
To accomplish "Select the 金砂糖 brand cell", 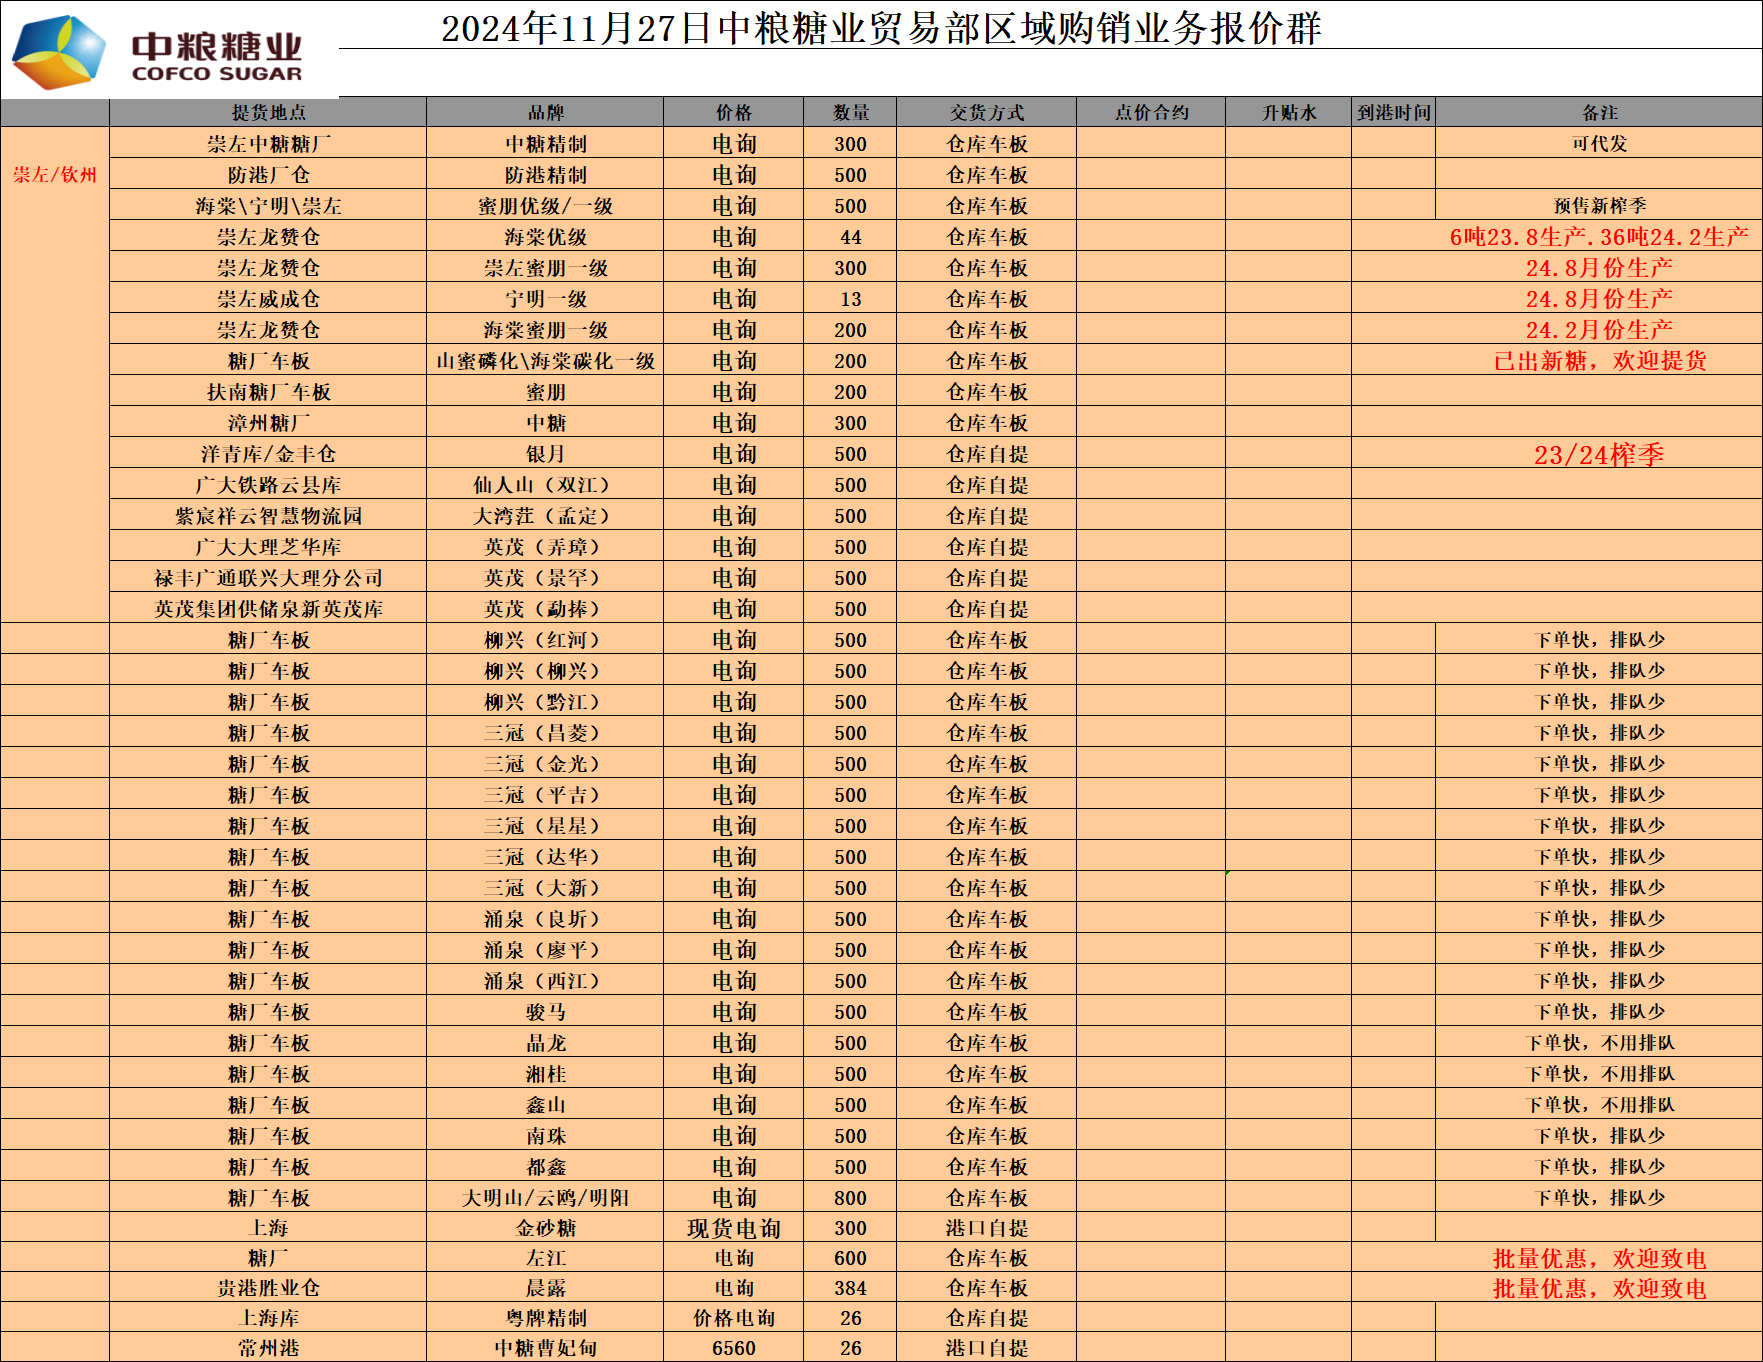I will 545,1228.
